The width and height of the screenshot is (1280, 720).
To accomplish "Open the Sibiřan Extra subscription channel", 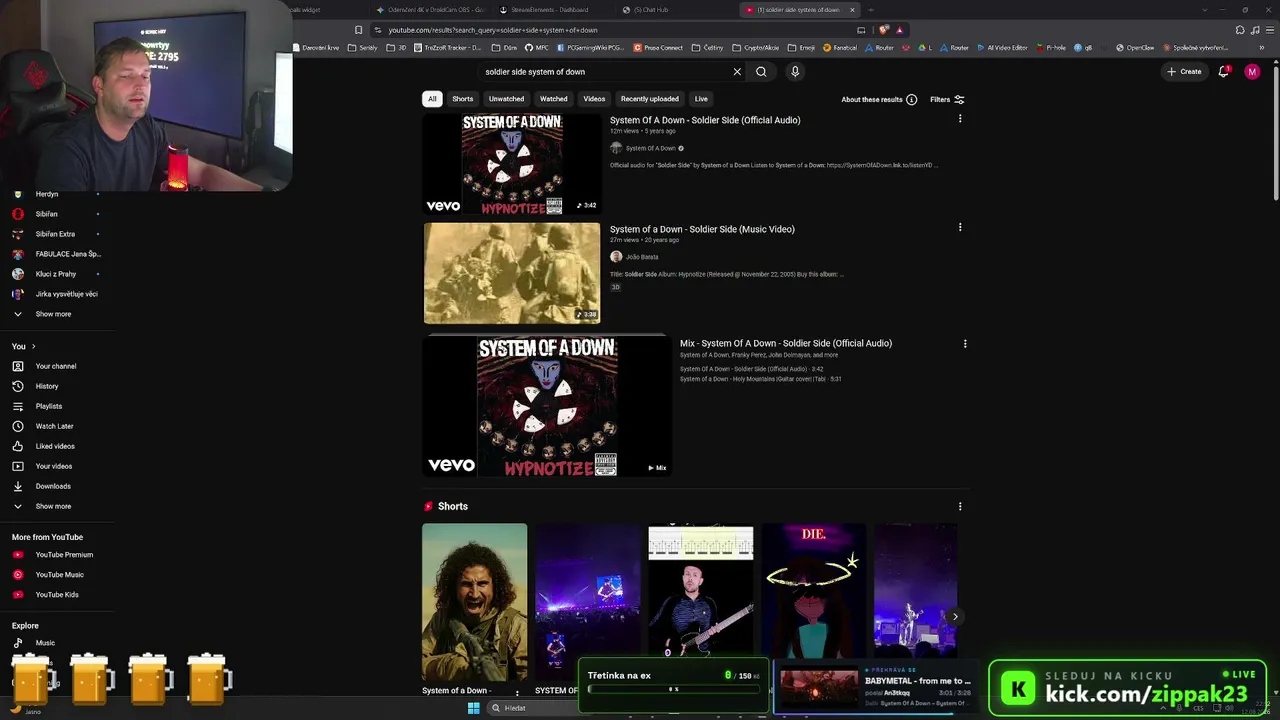I will [55, 234].
